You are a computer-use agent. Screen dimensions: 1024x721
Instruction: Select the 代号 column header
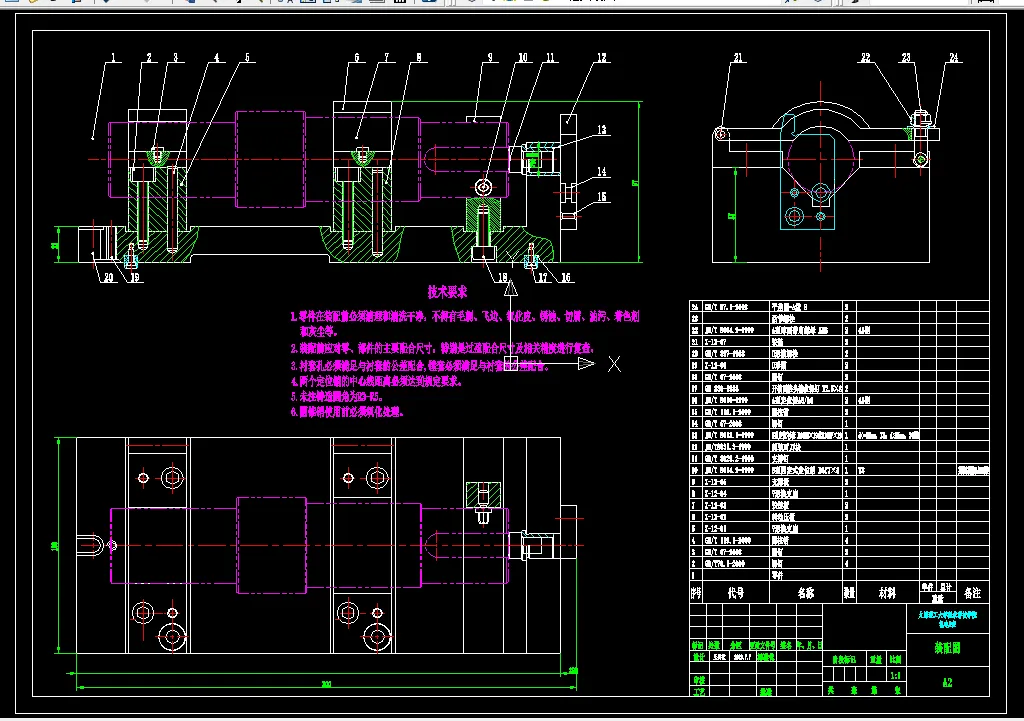tap(735, 592)
